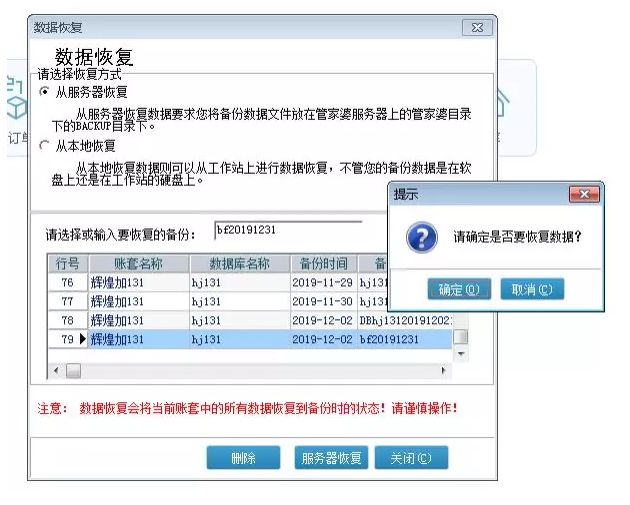630x505 pixels.
Task: Close the 提示 confirmation dialog
Action: (584, 194)
